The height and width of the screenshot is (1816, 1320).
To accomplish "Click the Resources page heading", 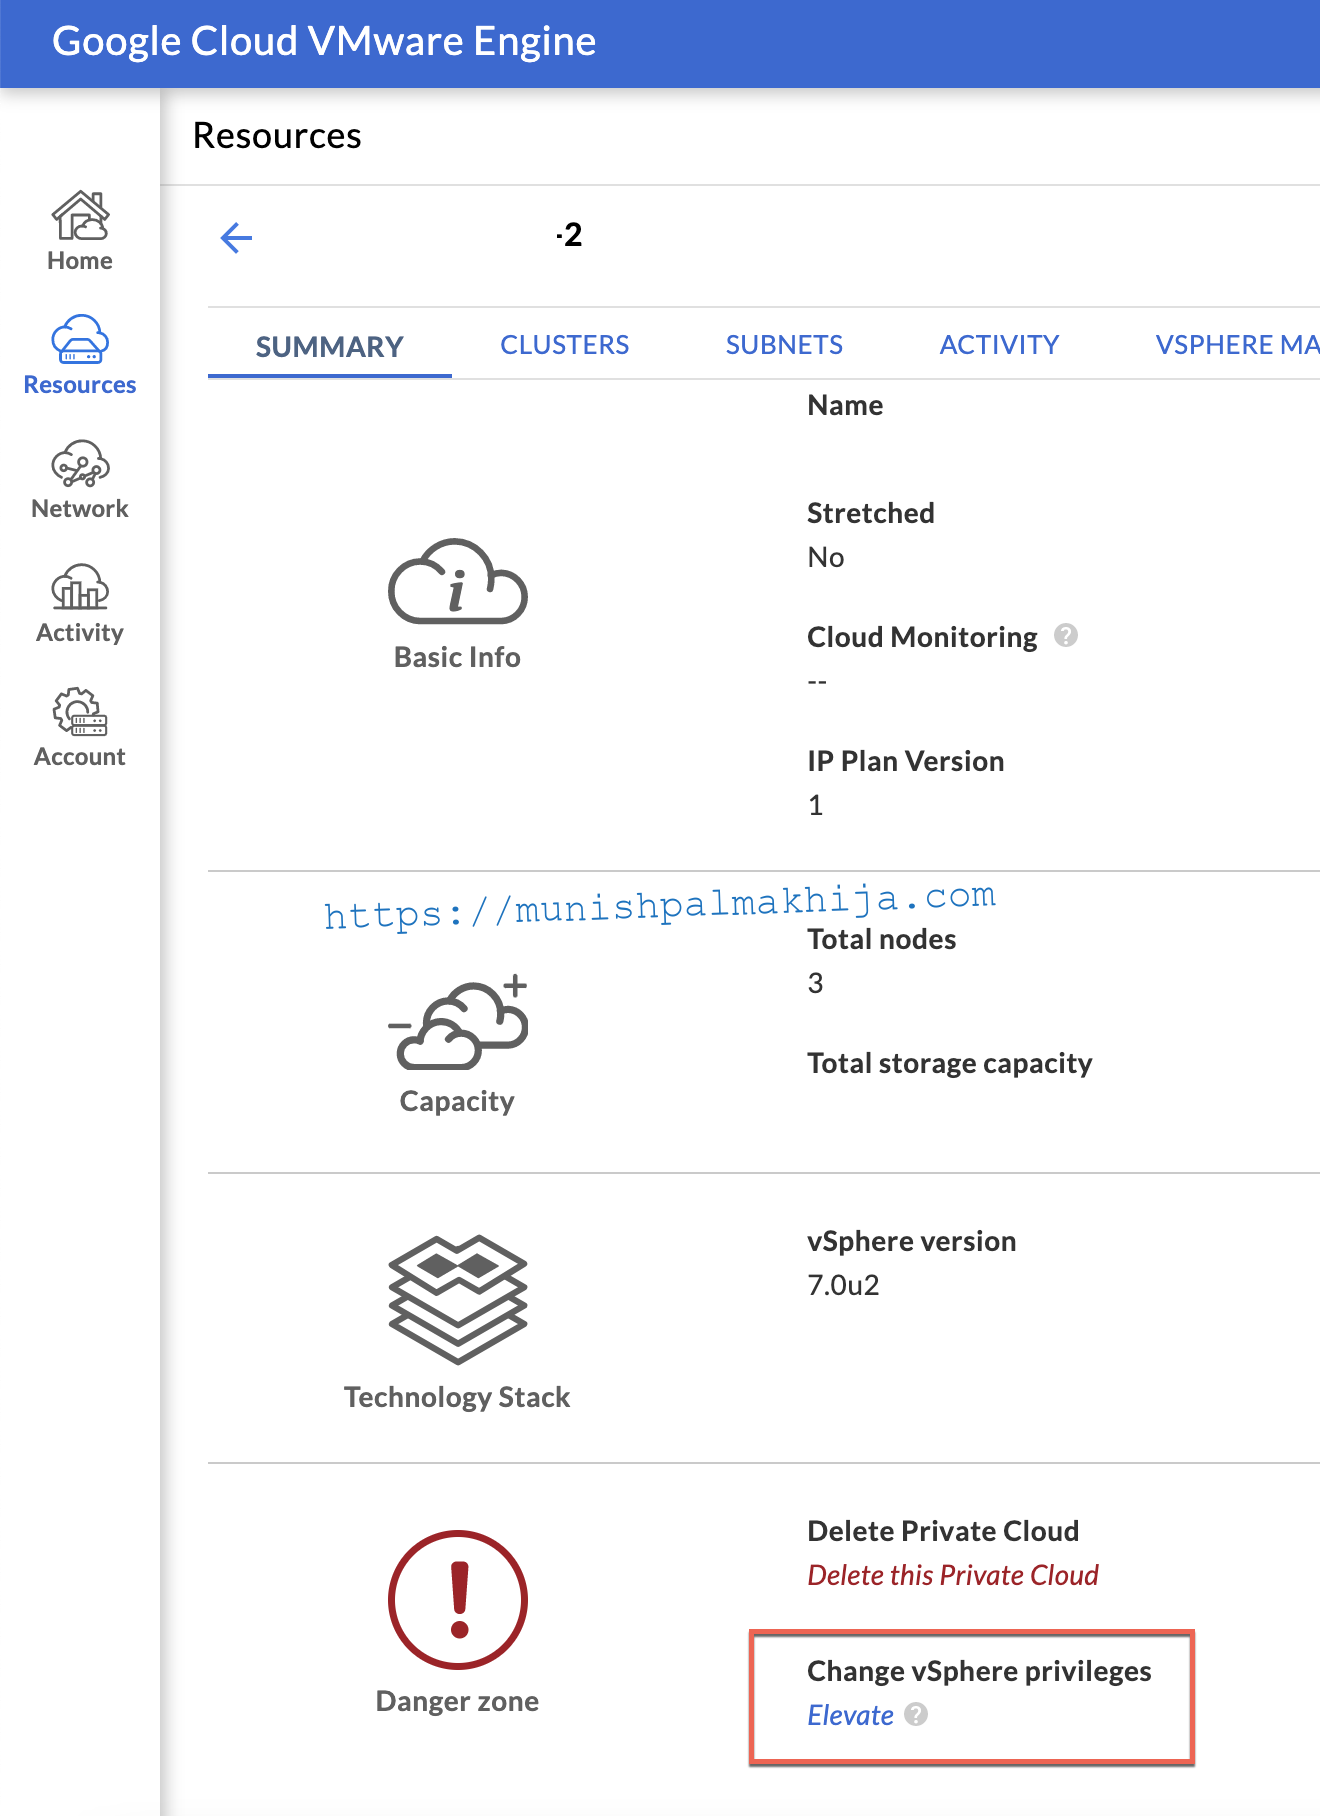I will [277, 136].
